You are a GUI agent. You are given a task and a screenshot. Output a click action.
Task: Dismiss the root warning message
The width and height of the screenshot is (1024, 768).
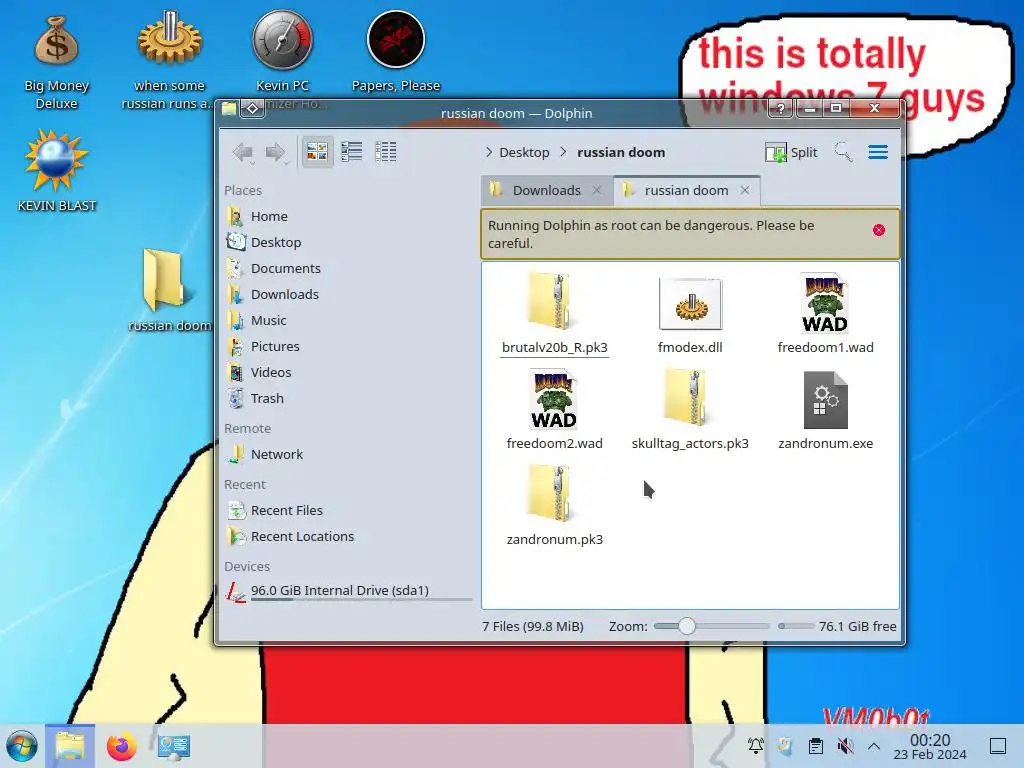click(878, 230)
